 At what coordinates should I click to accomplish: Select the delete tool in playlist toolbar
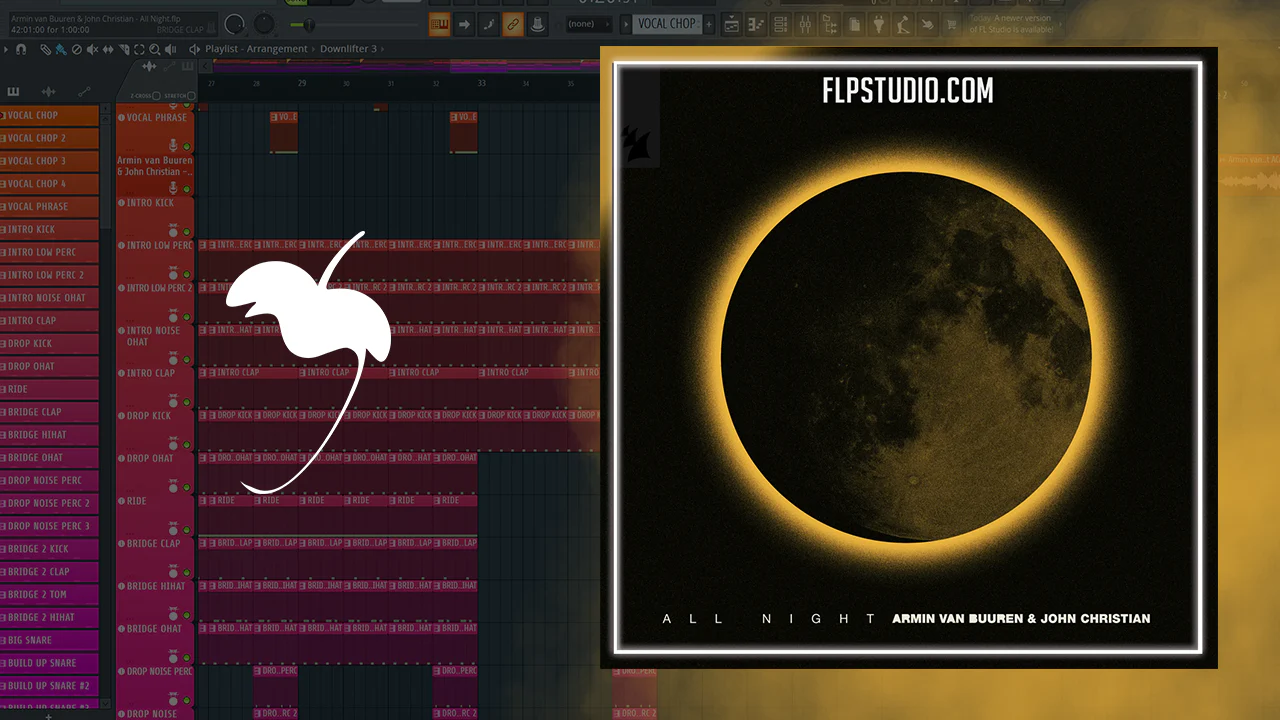click(x=77, y=49)
